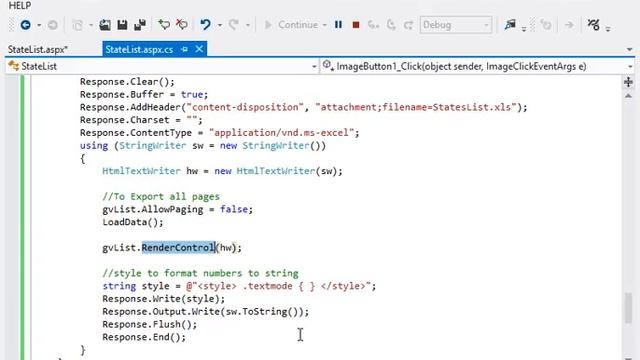
Task: Click the Step Into icon
Action: click(x=373, y=25)
